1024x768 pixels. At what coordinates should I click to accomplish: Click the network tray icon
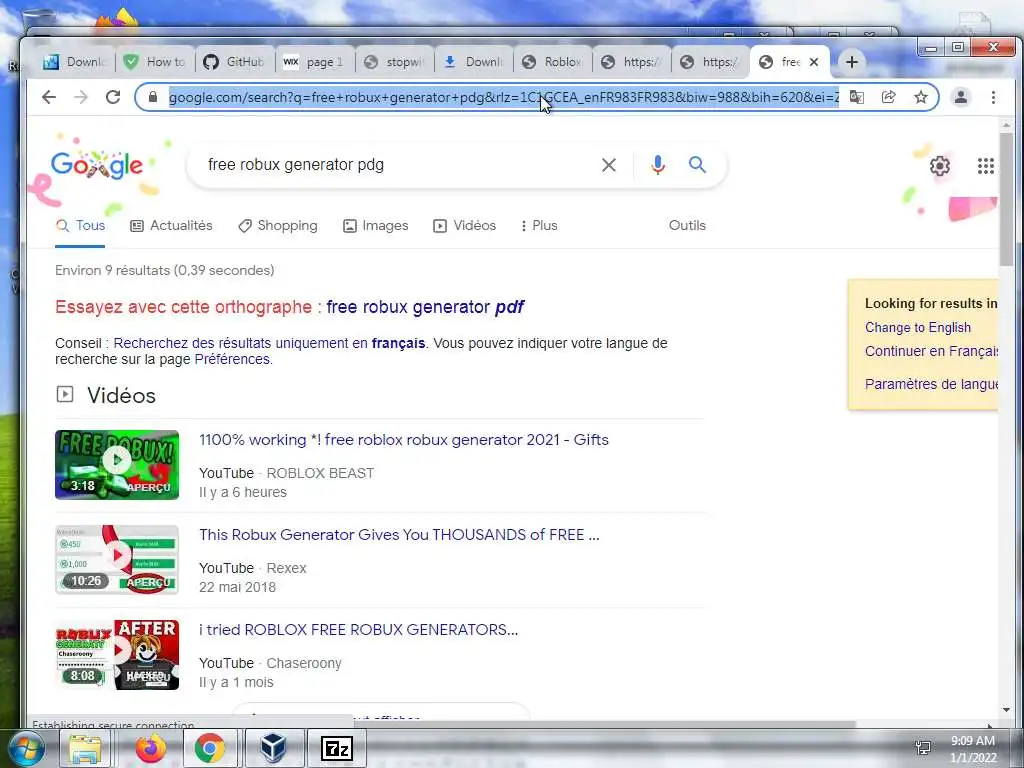click(923, 748)
